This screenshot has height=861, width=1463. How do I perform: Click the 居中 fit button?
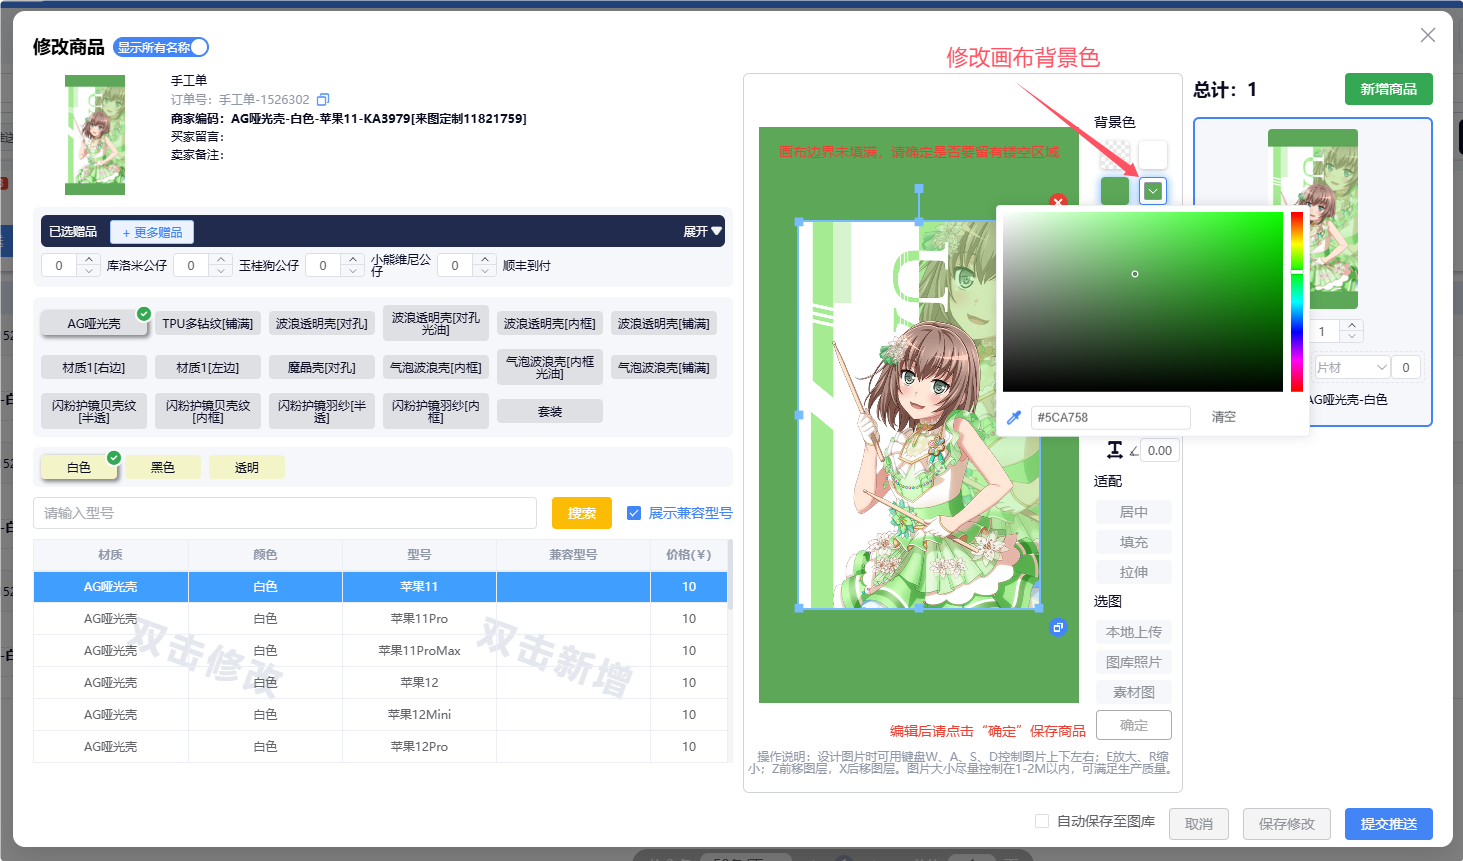point(1134,512)
